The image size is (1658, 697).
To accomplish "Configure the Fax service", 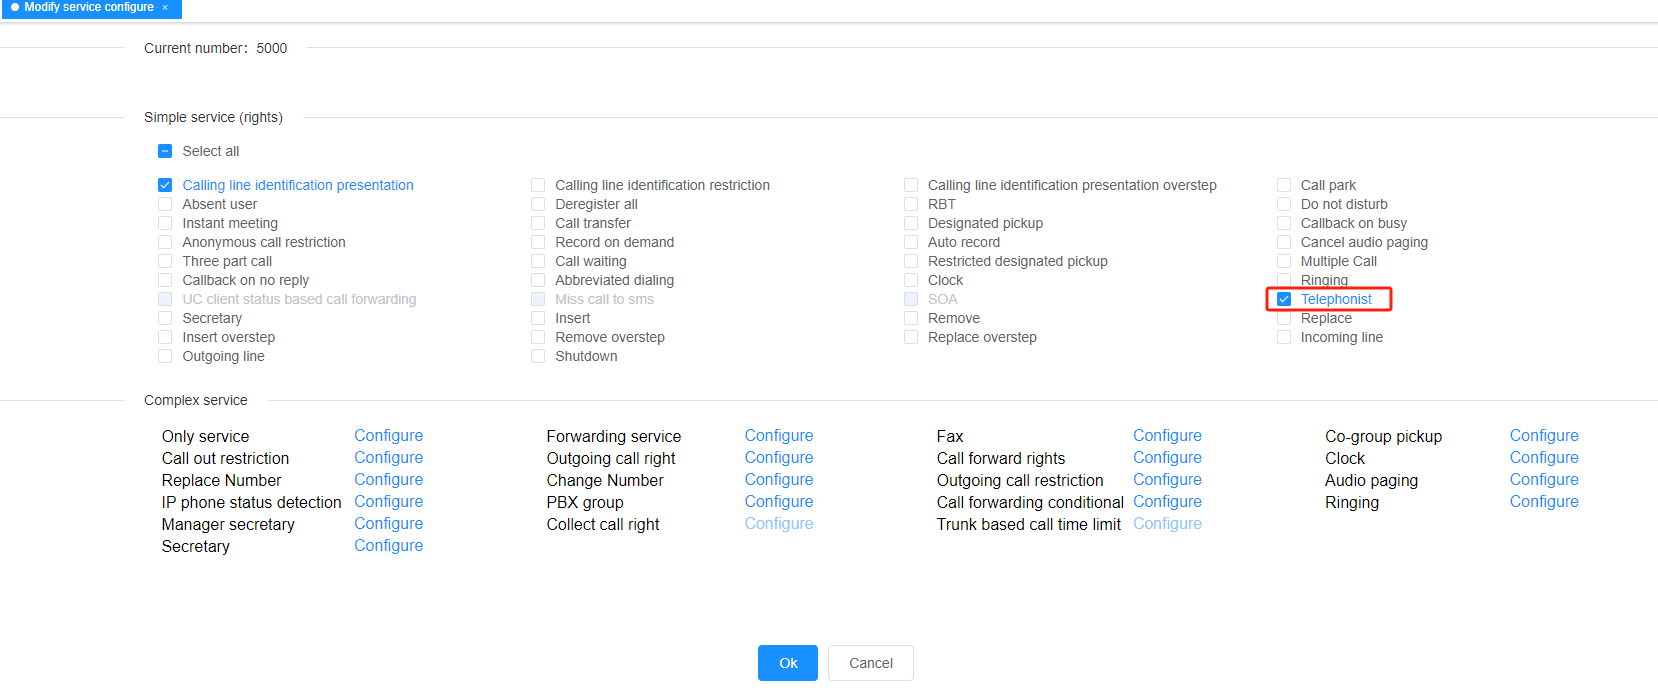I will (1167, 436).
